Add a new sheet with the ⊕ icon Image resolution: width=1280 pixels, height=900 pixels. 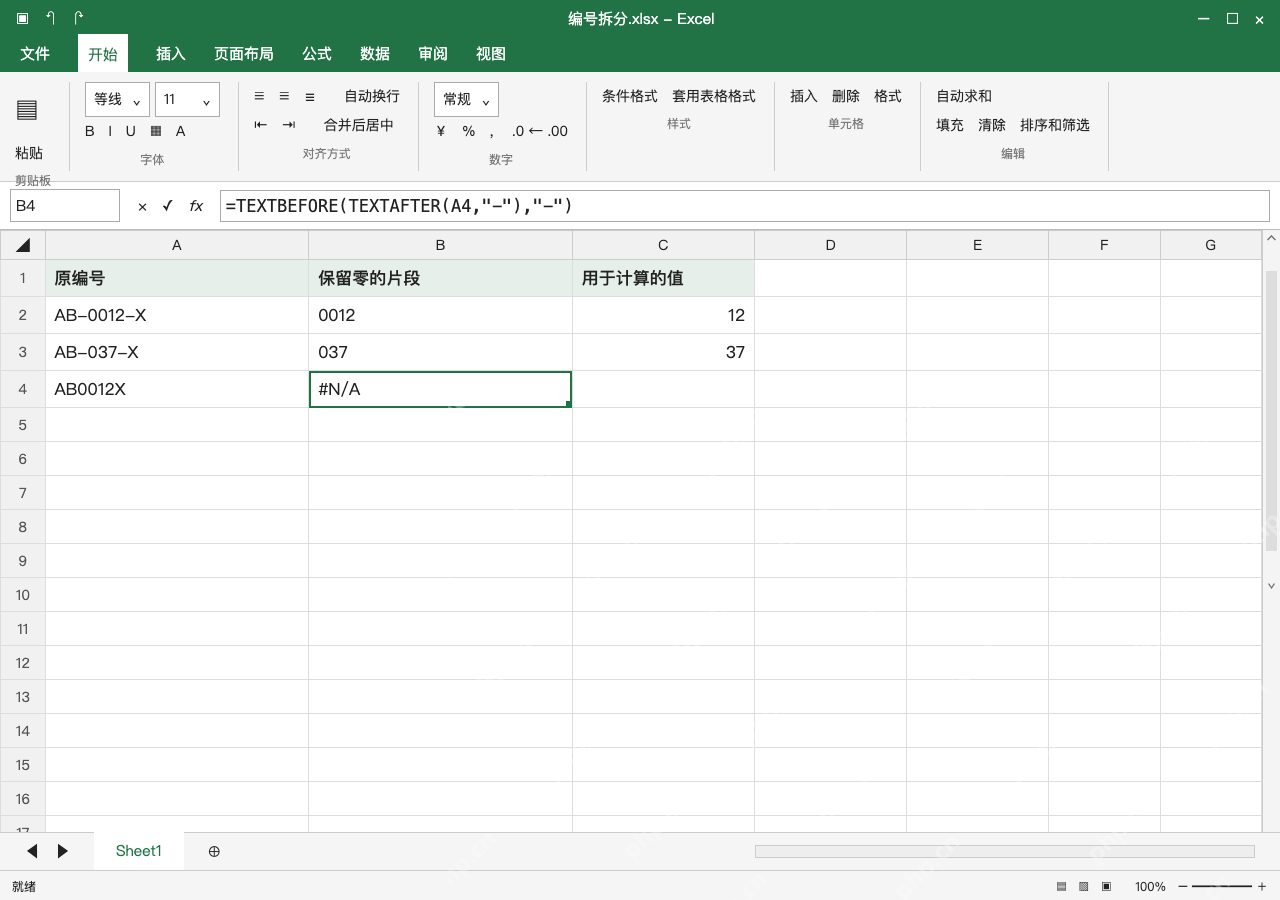pos(214,851)
